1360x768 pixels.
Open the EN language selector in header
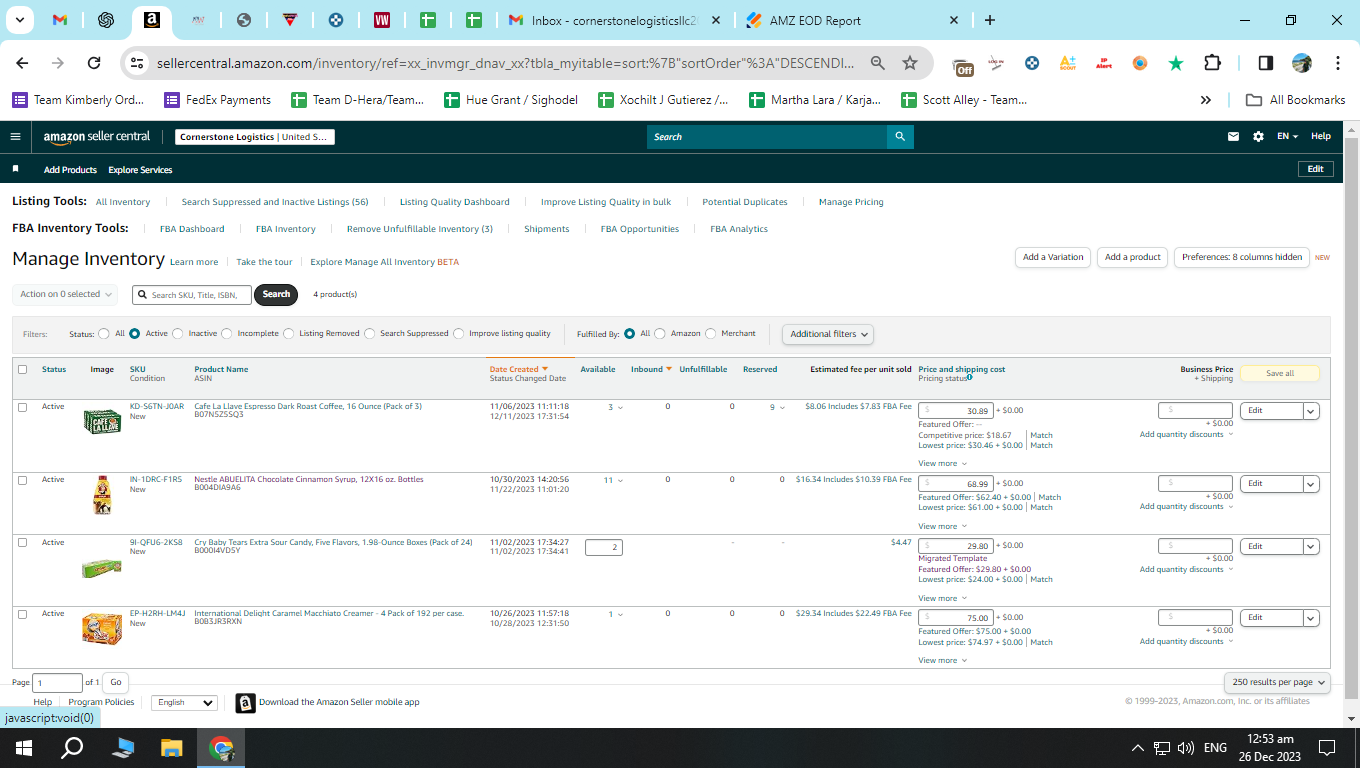pos(1287,137)
